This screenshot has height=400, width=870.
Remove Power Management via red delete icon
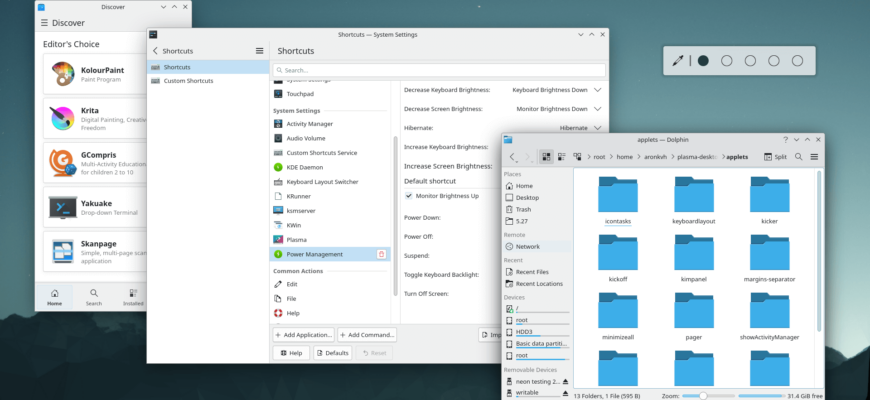click(x=381, y=254)
